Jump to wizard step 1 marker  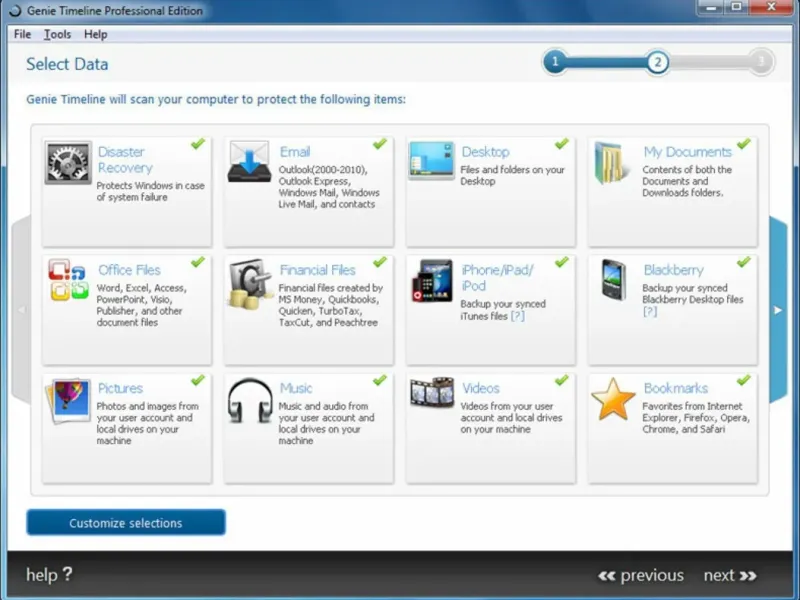[555, 62]
